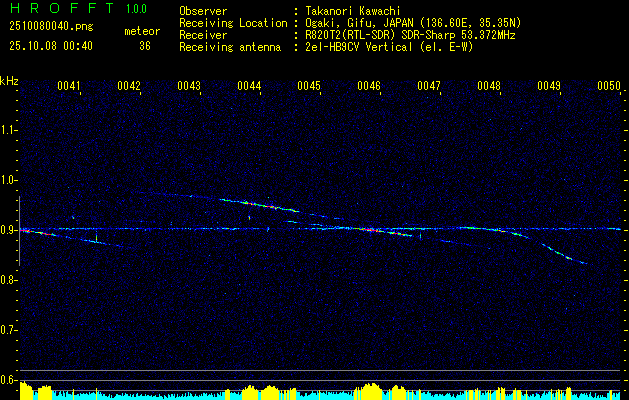Click the HROFFT title text

click(62, 8)
